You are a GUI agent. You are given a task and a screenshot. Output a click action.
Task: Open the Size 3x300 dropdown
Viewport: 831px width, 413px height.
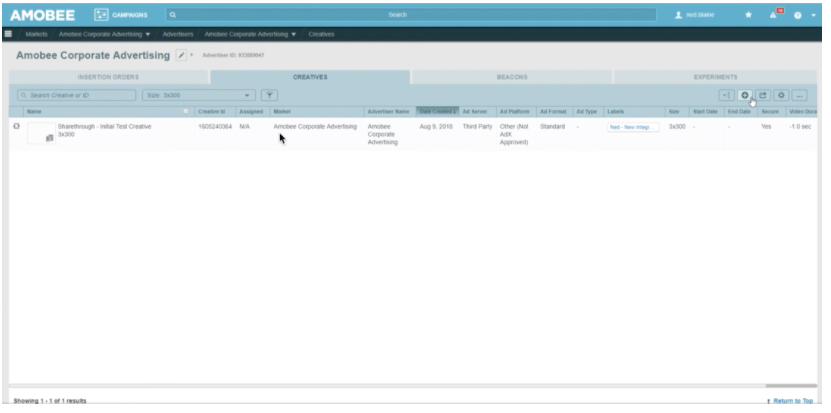[199, 95]
